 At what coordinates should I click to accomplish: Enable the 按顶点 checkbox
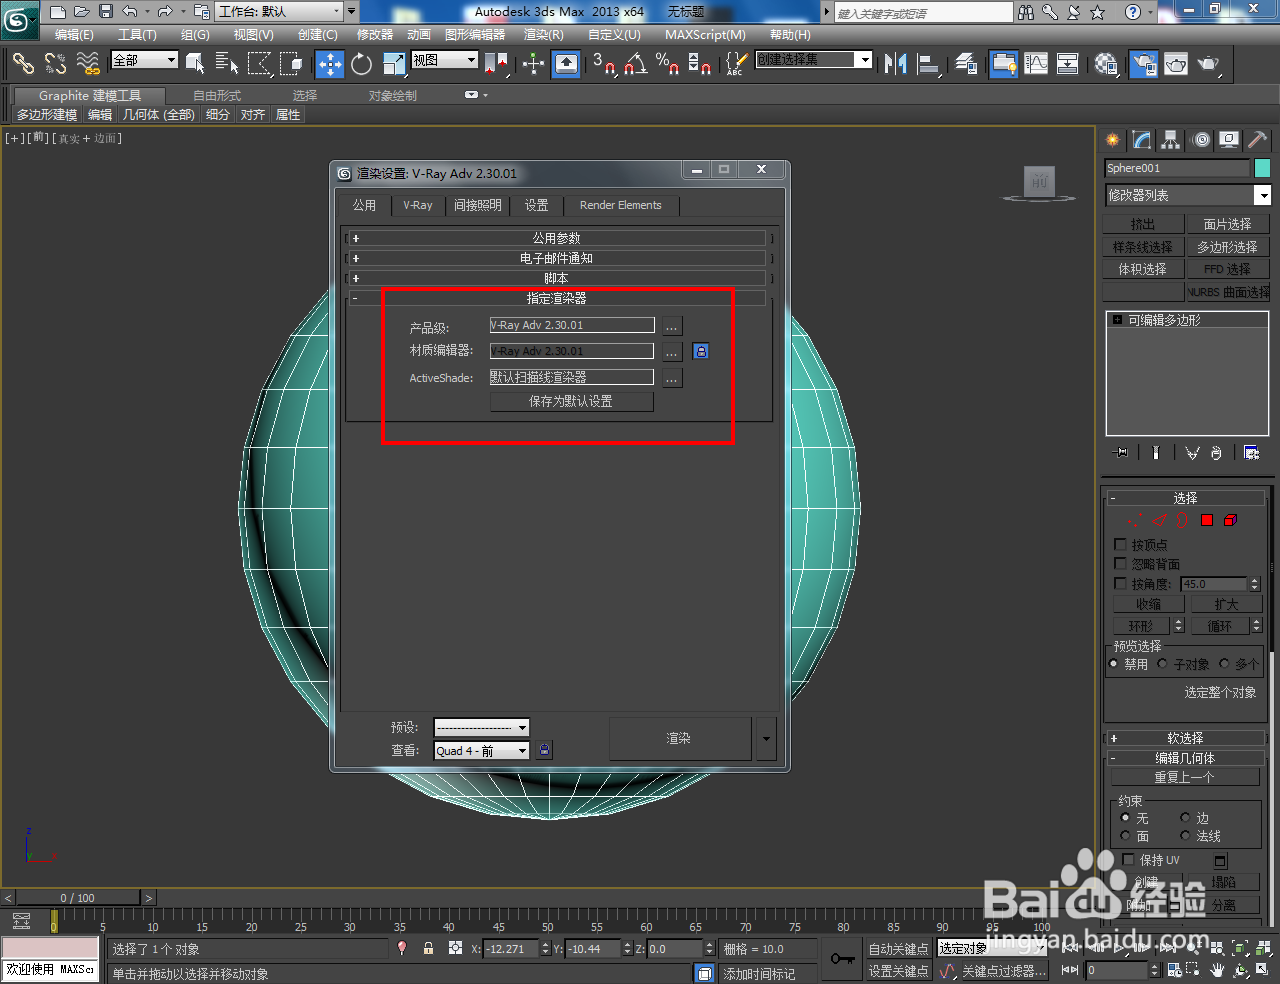[1120, 545]
